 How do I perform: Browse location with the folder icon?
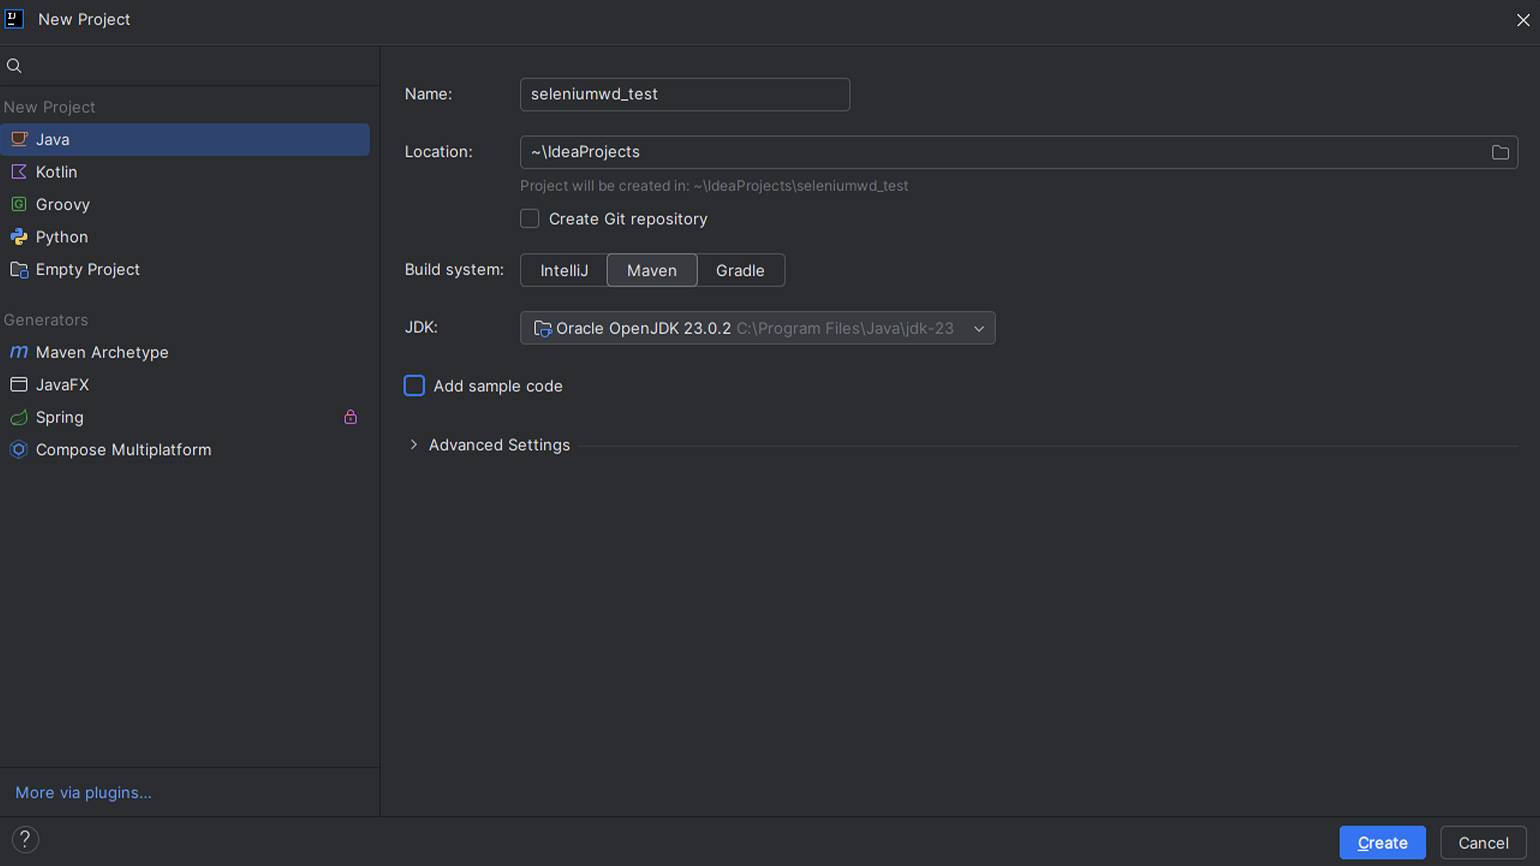point(1500,152)
